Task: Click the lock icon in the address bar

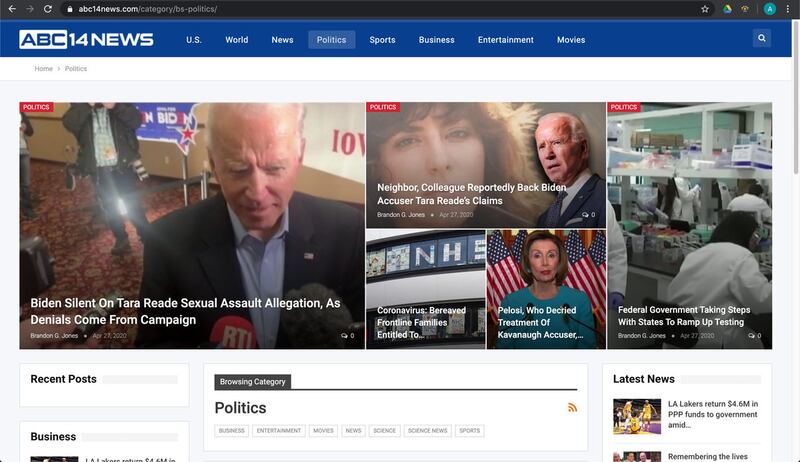Action: point(70,9)
